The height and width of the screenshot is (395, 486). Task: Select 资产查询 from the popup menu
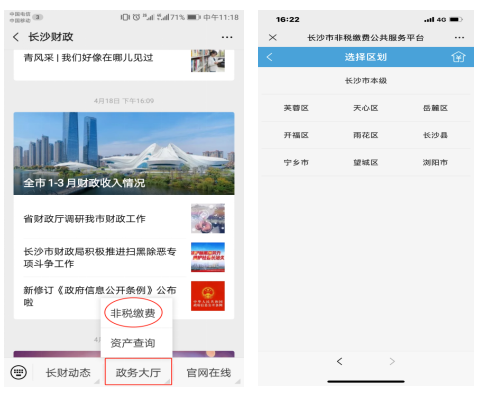(x=133, y=343)
